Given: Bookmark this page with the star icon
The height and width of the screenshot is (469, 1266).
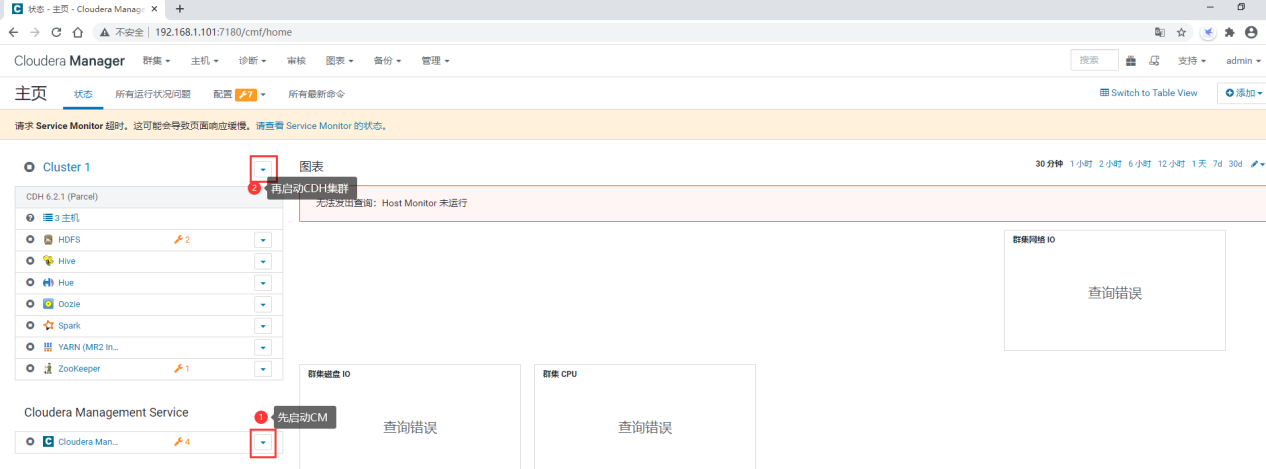Looking at the screenshot, I should [x=1182, y=32].
